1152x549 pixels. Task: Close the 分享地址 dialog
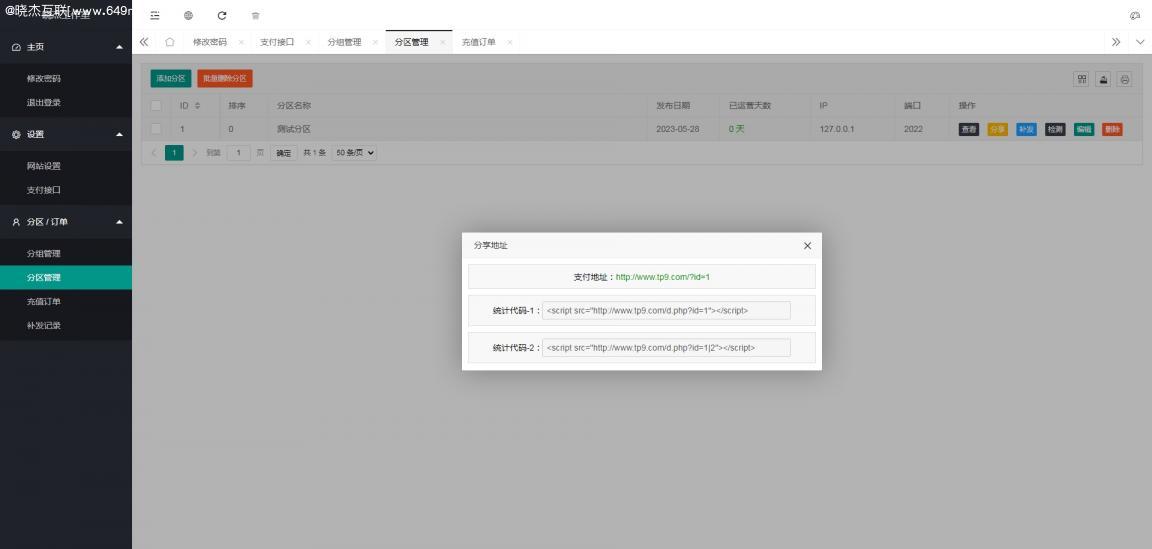[807, 245]
